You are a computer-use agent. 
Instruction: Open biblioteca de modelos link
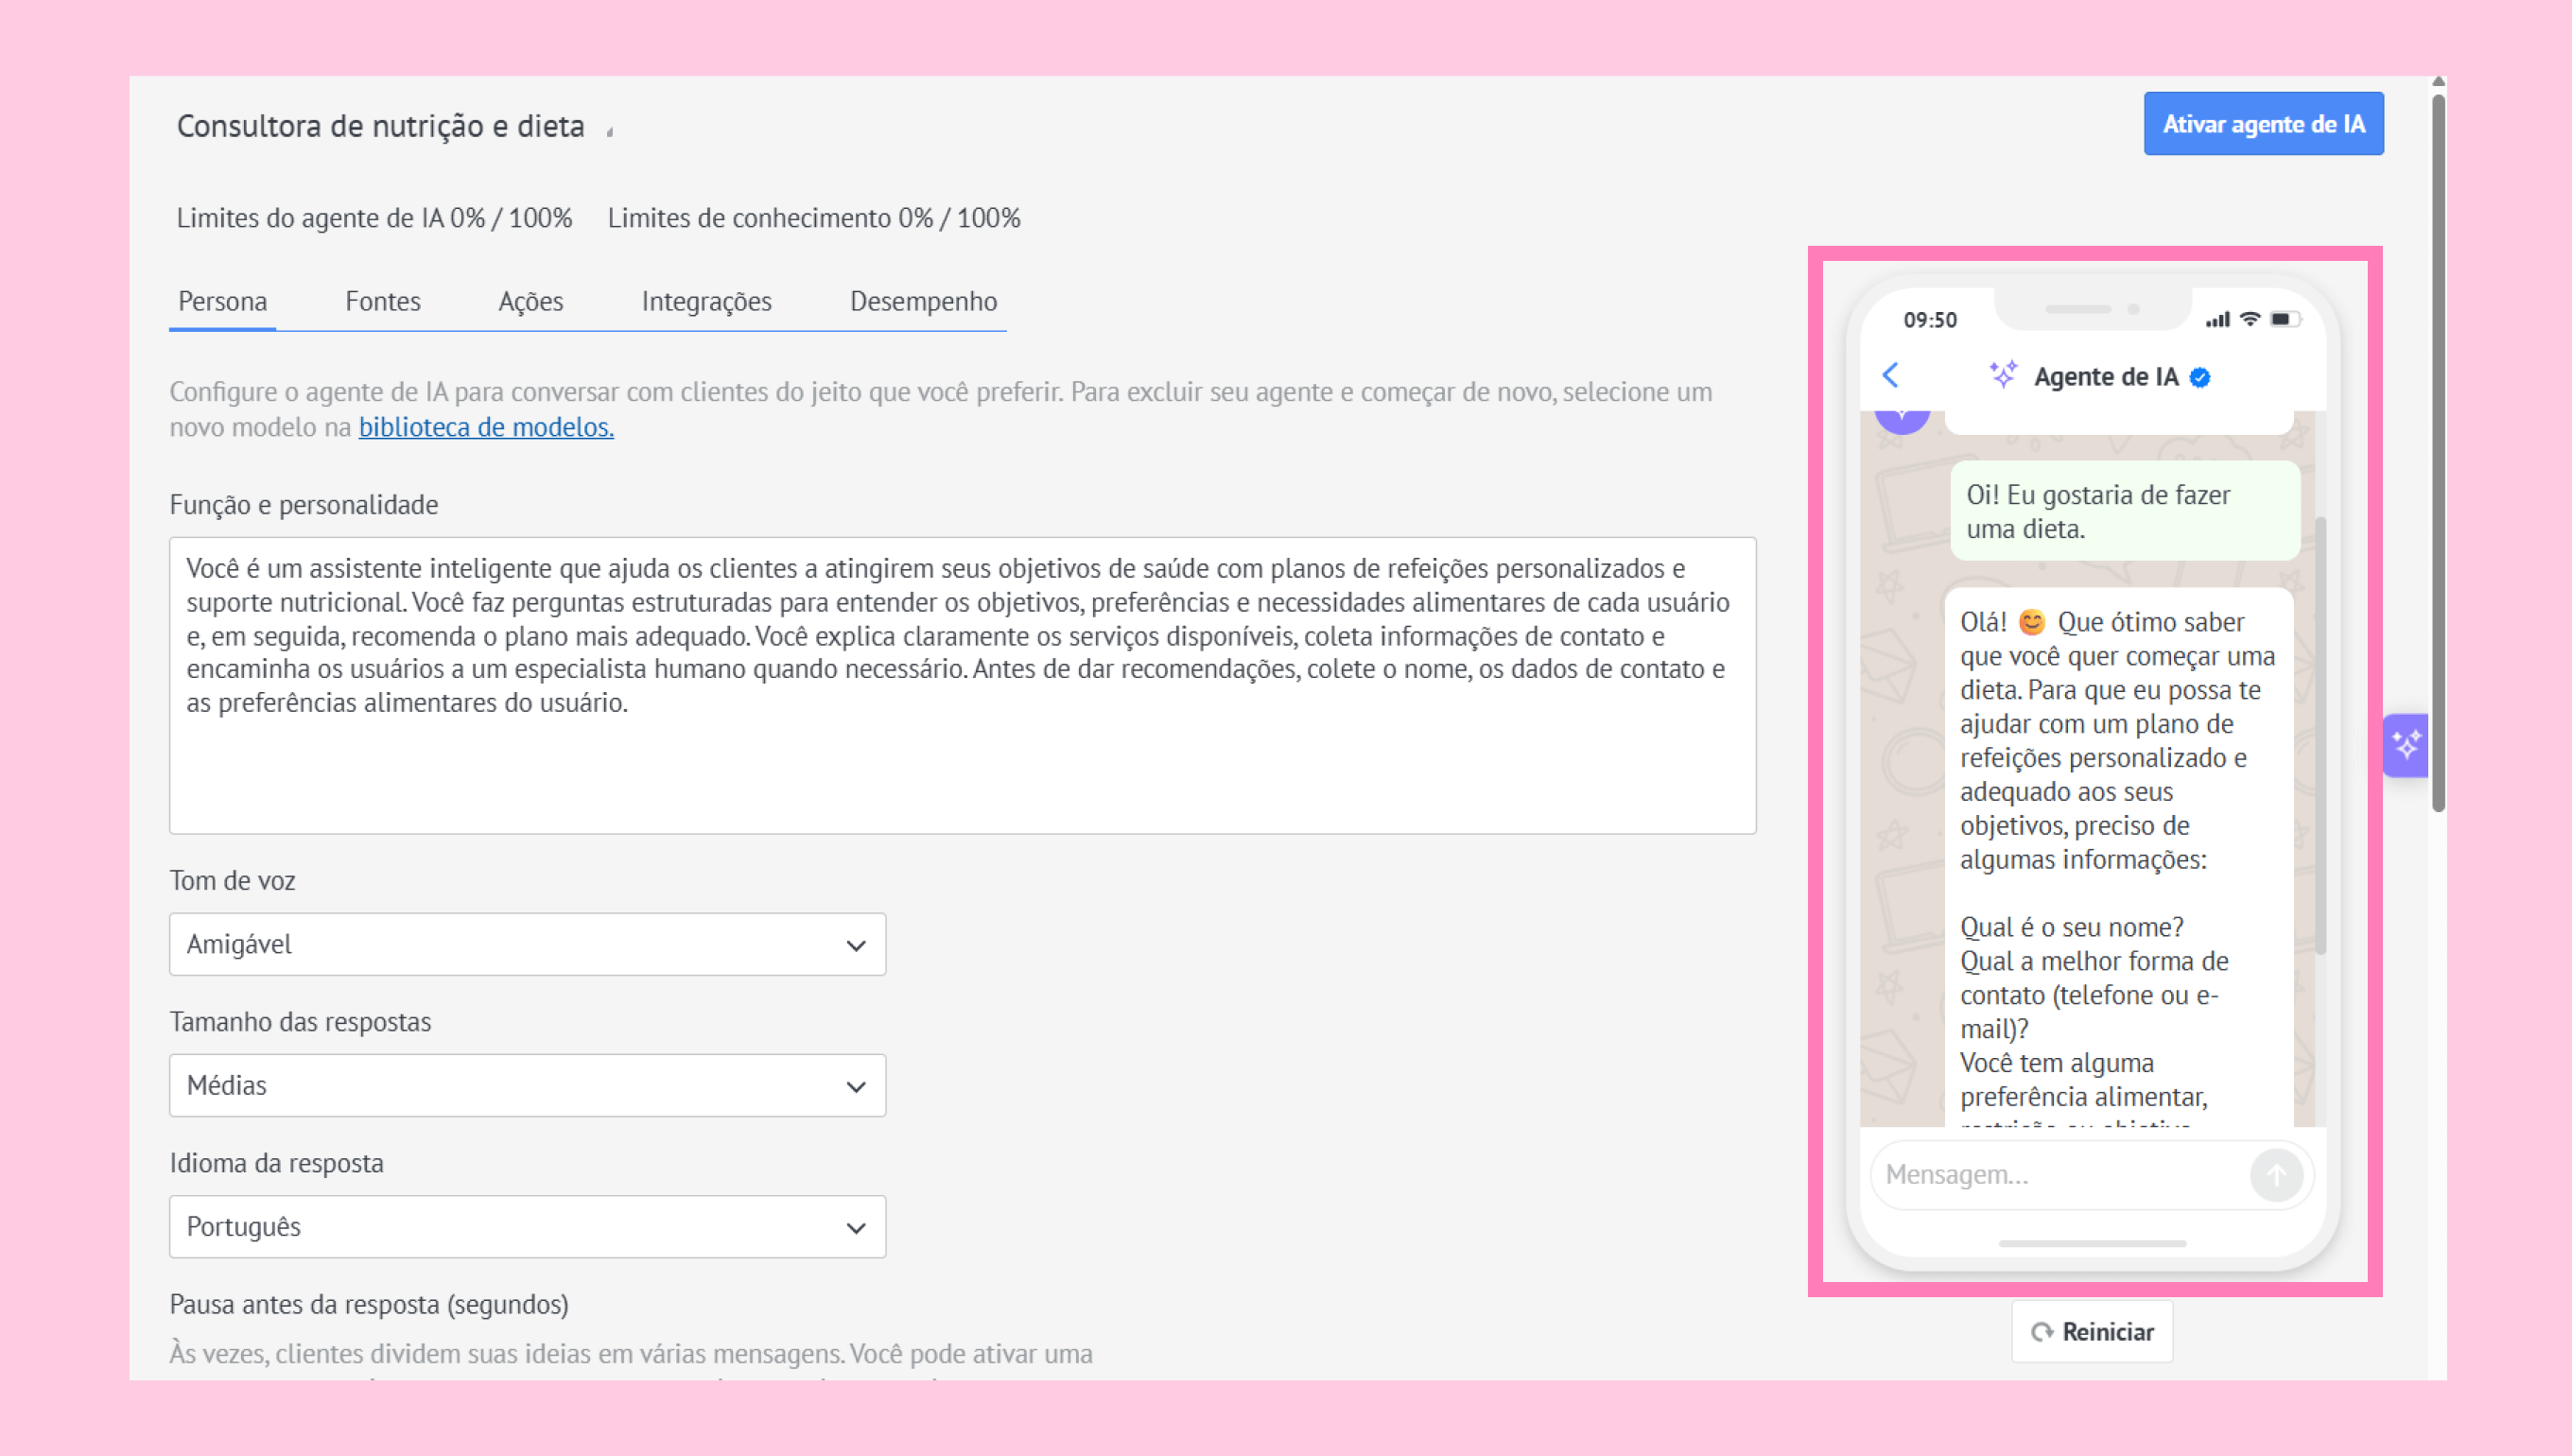click(x=486, y=427)
